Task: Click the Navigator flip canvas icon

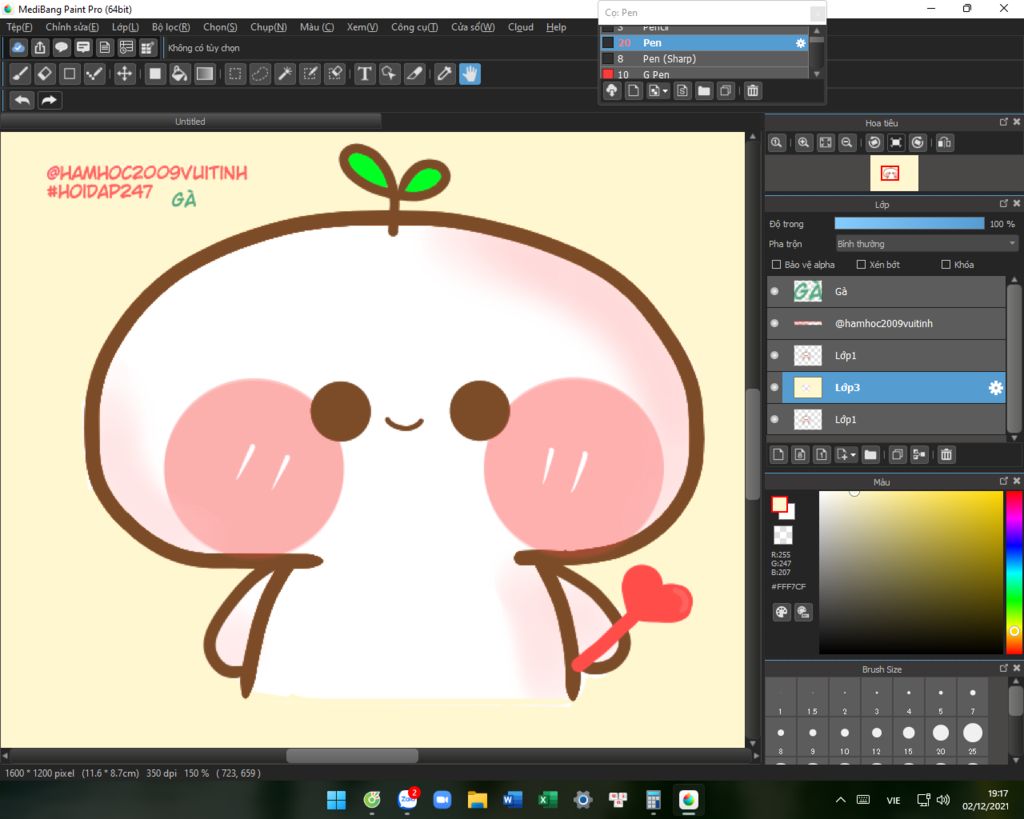Action: (944, 142)
